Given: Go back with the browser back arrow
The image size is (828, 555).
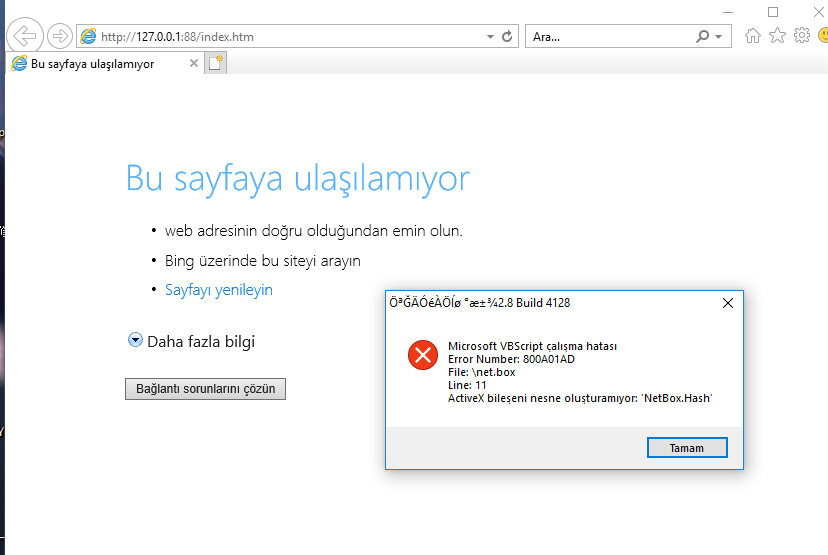Looking at the screenshot, I should pos(25,36).
